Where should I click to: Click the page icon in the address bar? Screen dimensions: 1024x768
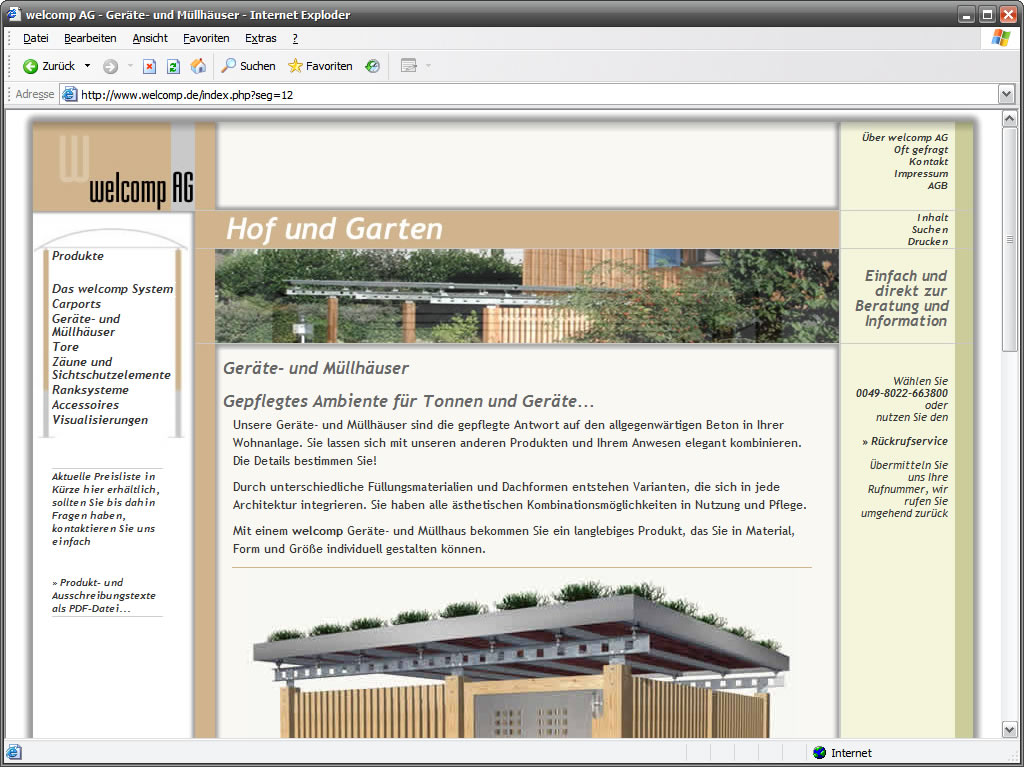pyautogui.click(x=69, y=95)
